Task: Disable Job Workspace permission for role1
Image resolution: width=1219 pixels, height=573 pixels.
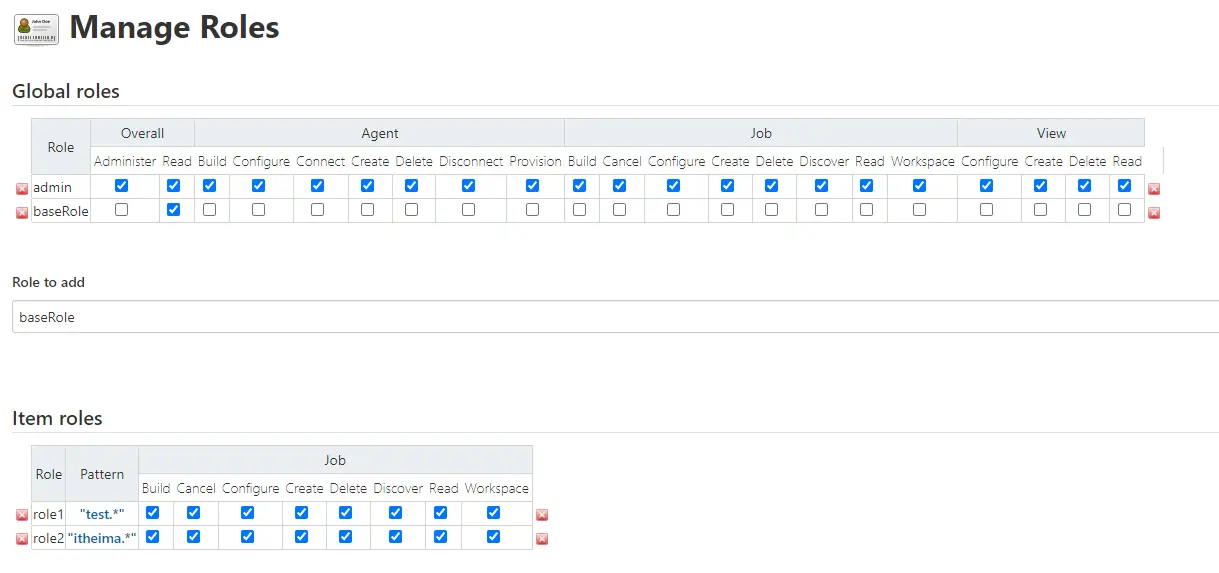Action: pyautogui.click(x=494, y=513)
